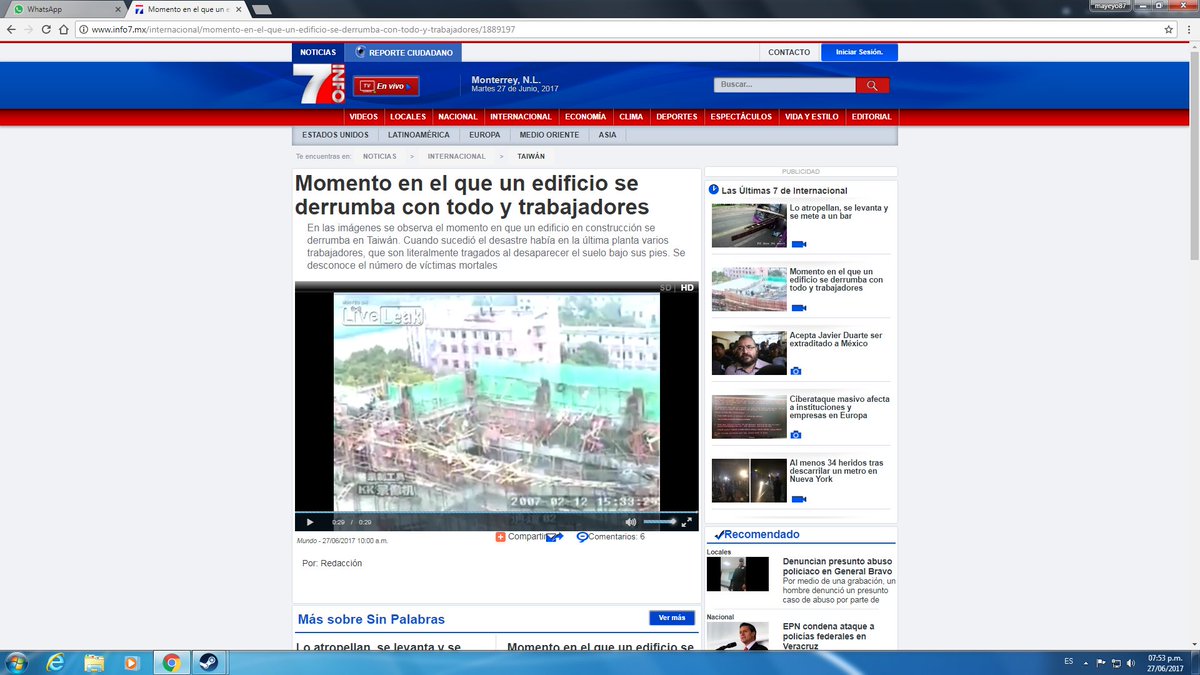Open a new browser tab
The image size is (1200, 675).
coord(261,10)
